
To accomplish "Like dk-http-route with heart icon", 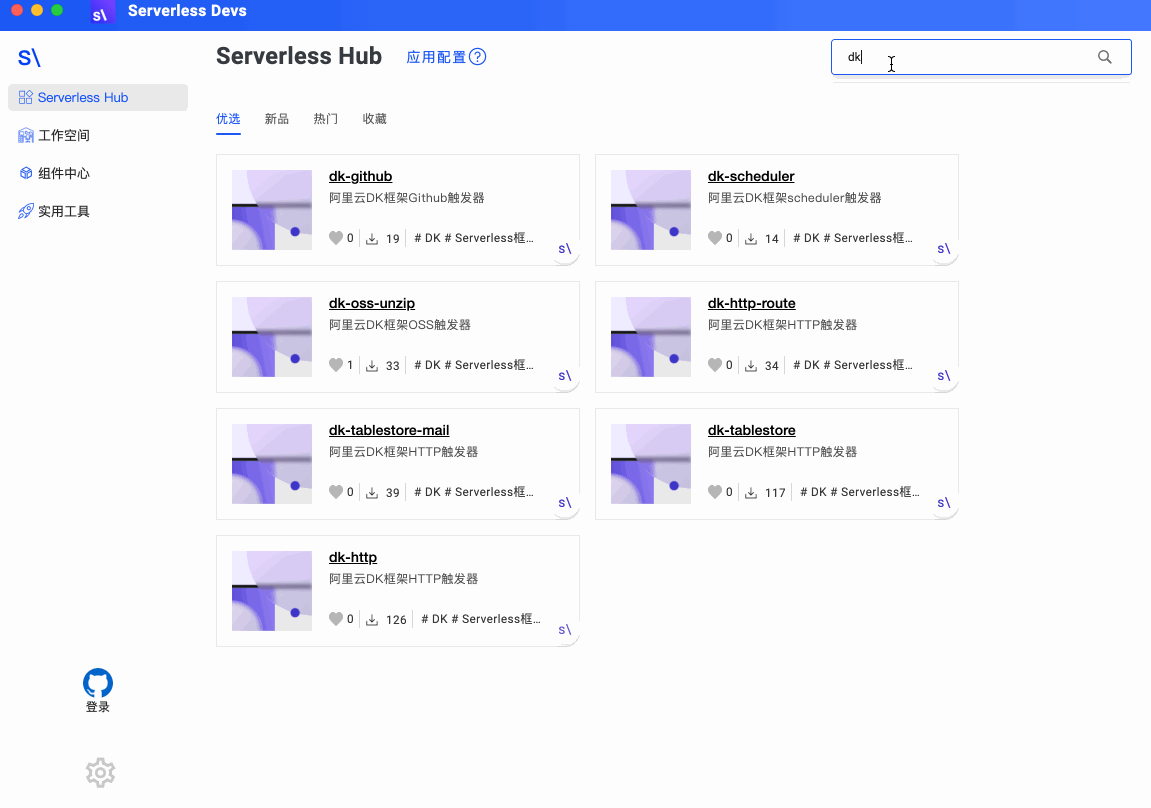I will [x=714, y=365].
